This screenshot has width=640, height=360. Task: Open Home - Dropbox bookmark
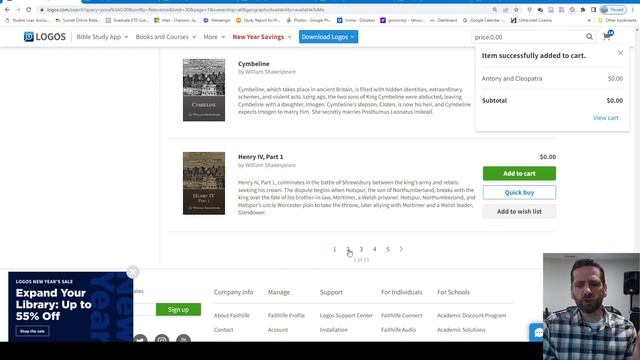click(x=356, y=20)
